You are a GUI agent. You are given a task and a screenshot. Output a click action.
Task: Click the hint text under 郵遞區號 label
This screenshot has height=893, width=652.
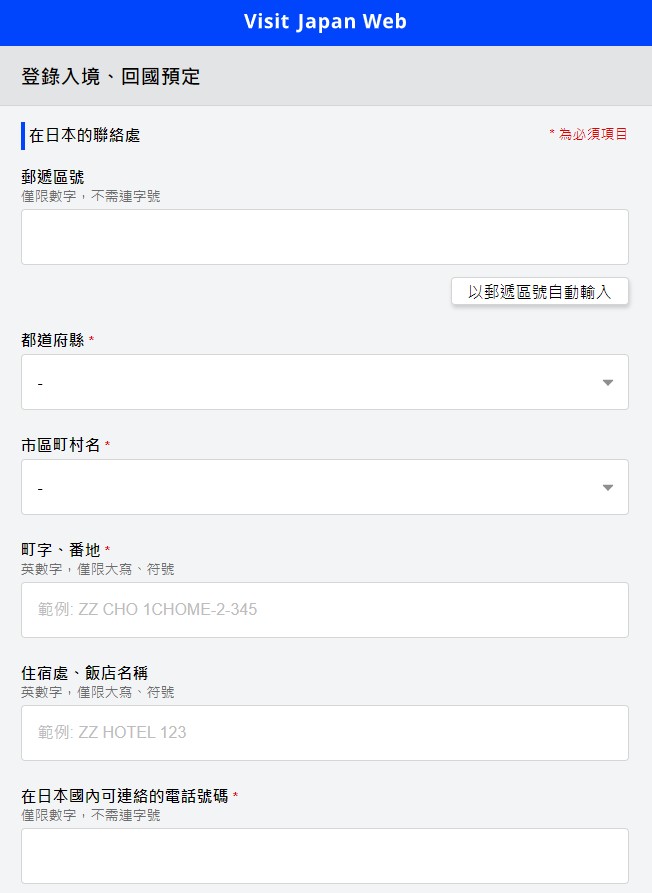coord(91,196)
